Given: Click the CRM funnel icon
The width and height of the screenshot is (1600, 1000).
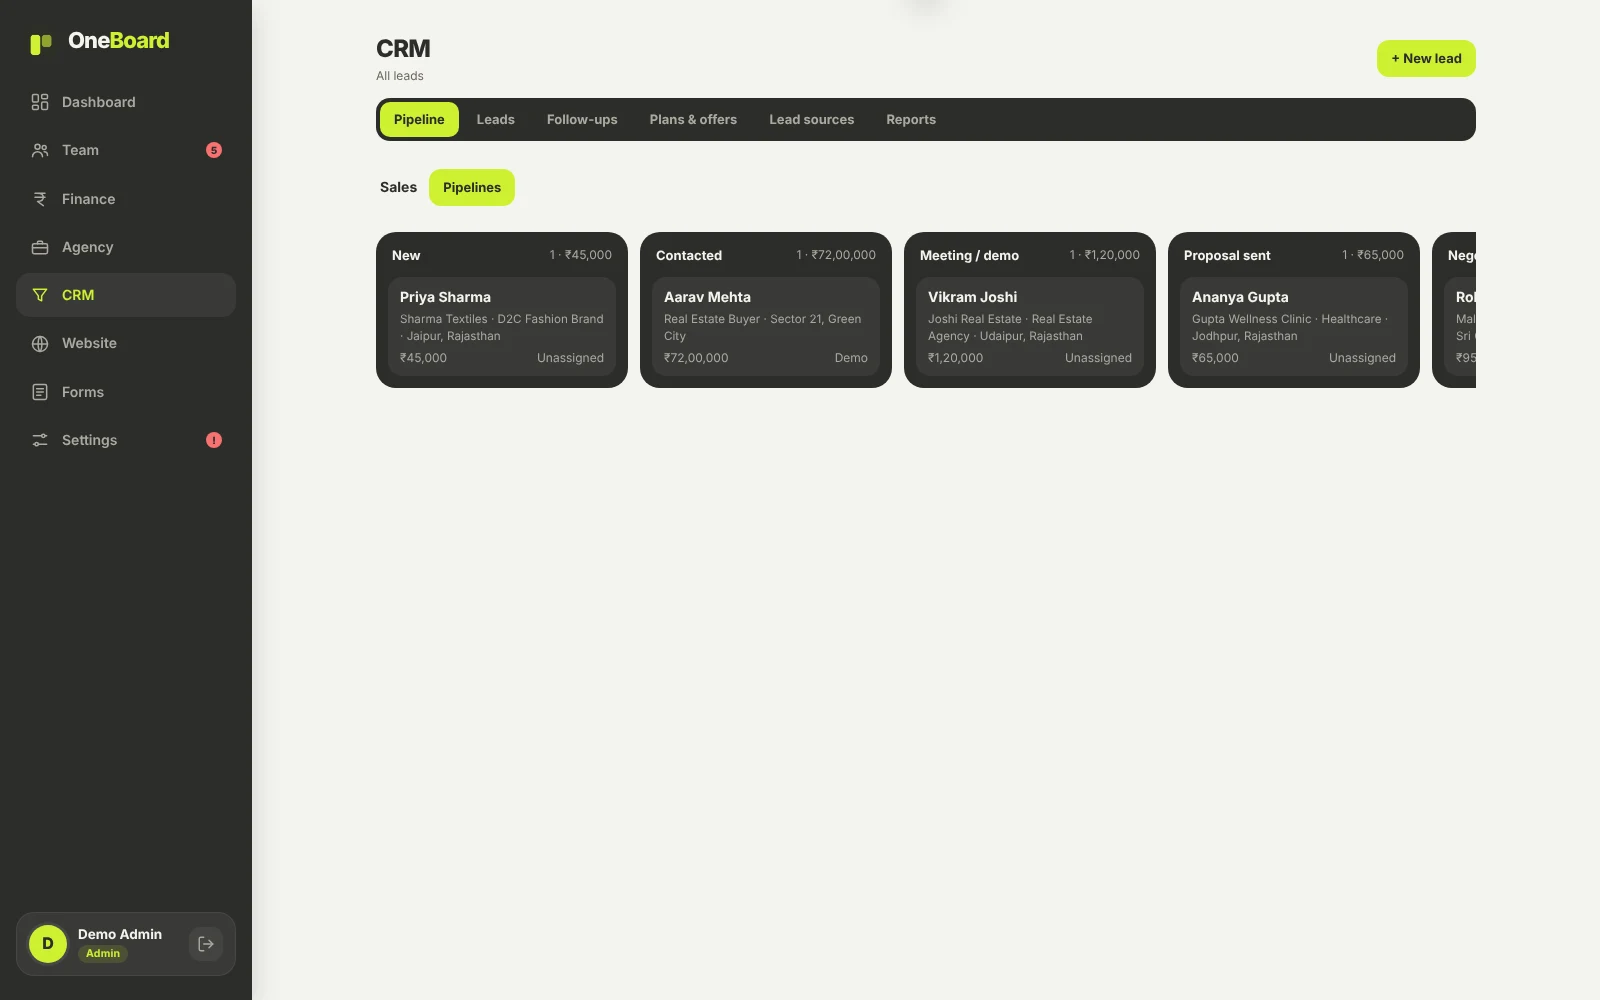Looking at the screenshot, I should click(40, 295).
